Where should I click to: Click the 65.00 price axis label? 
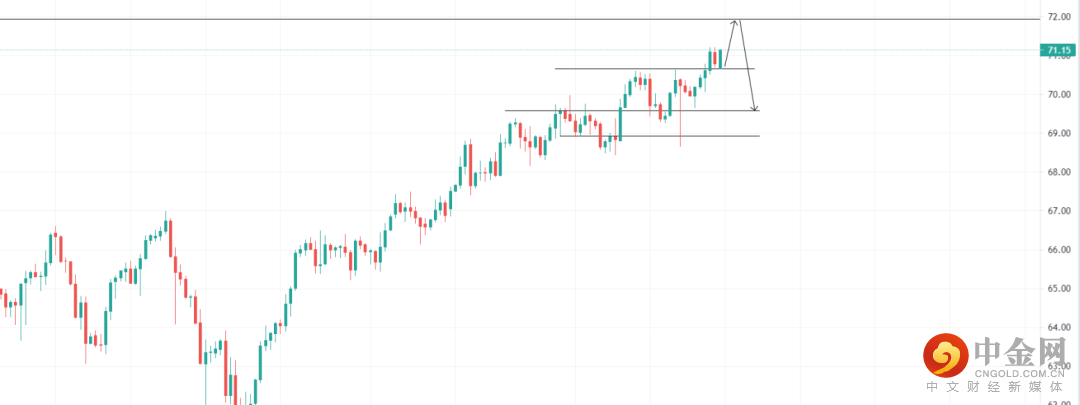click(x=1059, y=289)
